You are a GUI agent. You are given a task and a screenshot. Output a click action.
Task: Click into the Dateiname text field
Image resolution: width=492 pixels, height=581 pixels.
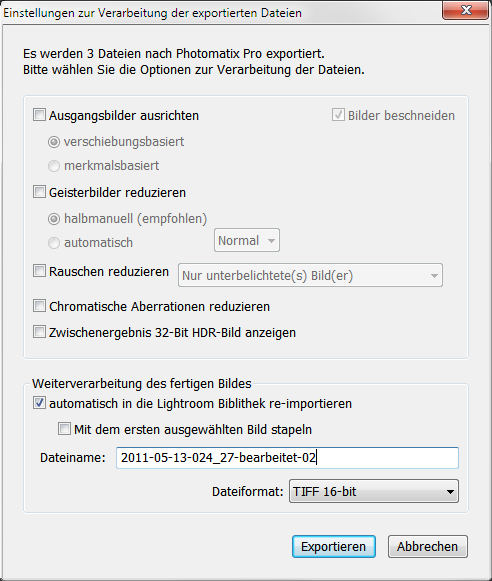287,458
